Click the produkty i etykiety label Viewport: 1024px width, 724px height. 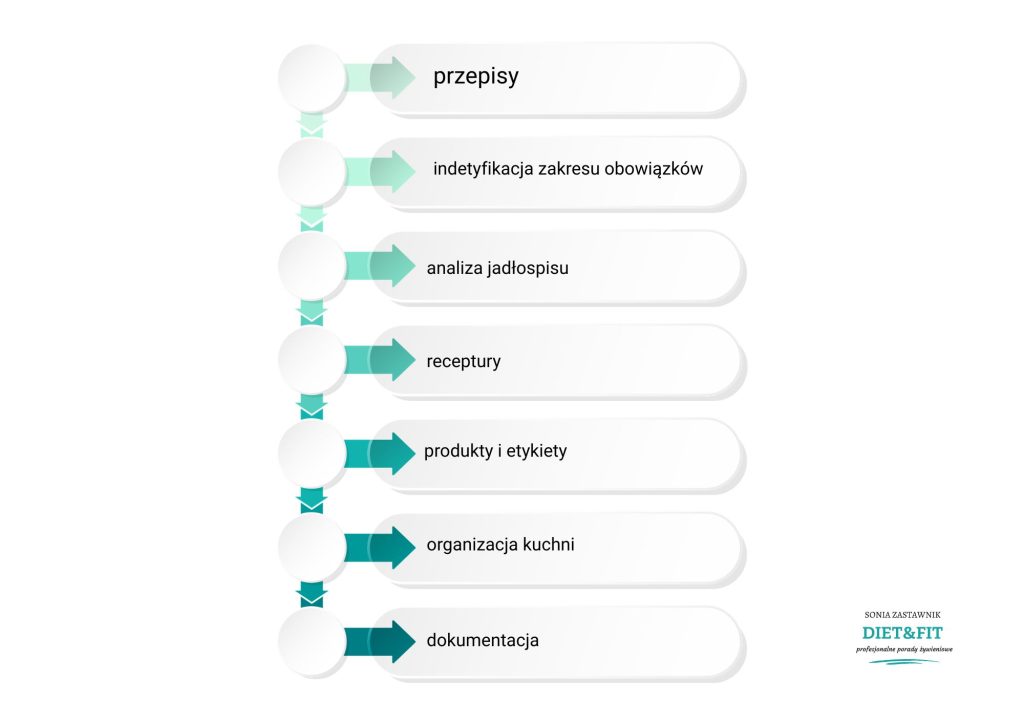(x=495, y=451)
